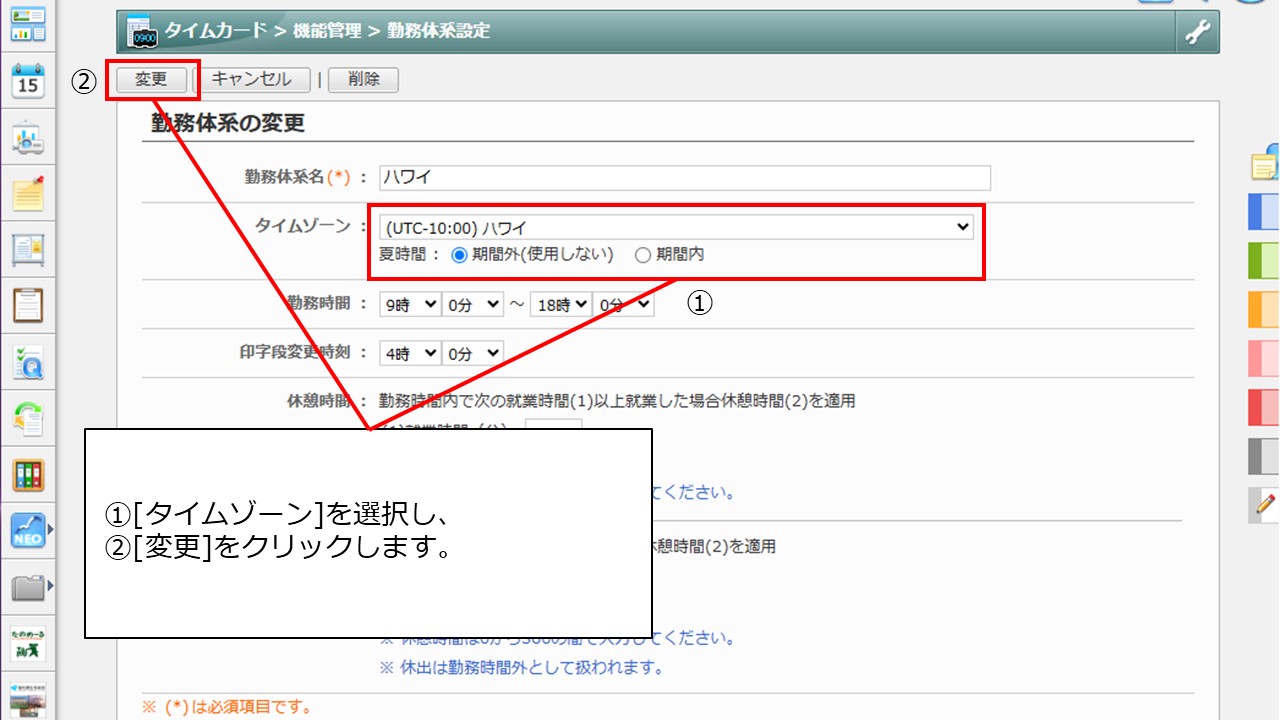This screenshot has width=1280, height=720.
Task: Click 機能管理 in the breadcrumb
Action: coord(327,31)
